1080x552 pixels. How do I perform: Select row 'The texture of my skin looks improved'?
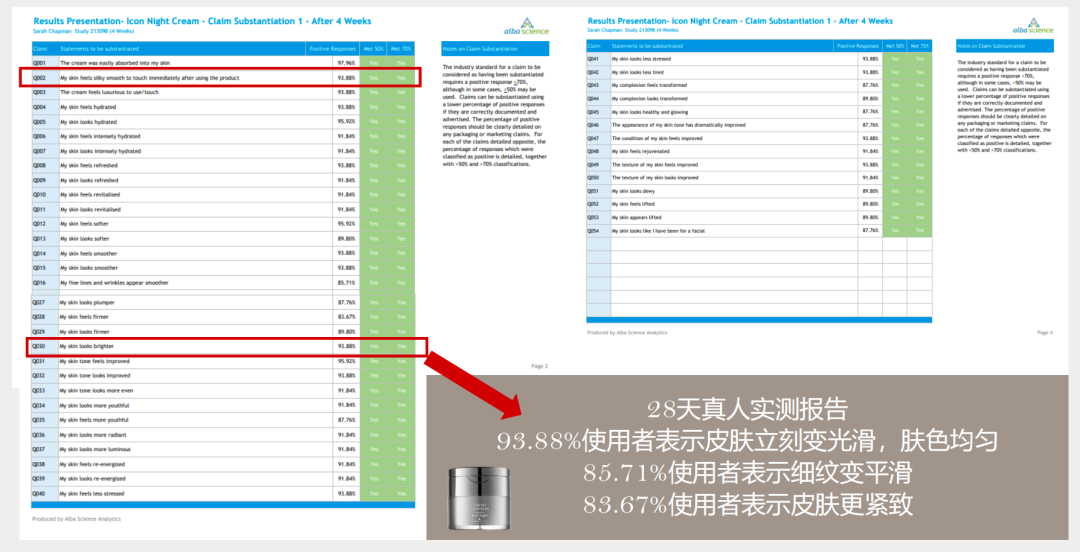pos(759,178)
